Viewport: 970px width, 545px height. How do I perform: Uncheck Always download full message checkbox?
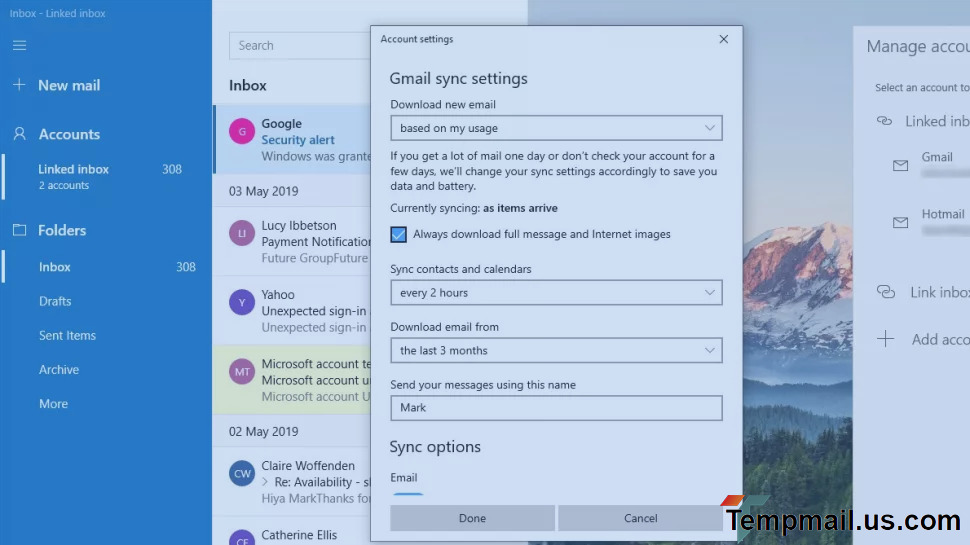pos(399,234)
